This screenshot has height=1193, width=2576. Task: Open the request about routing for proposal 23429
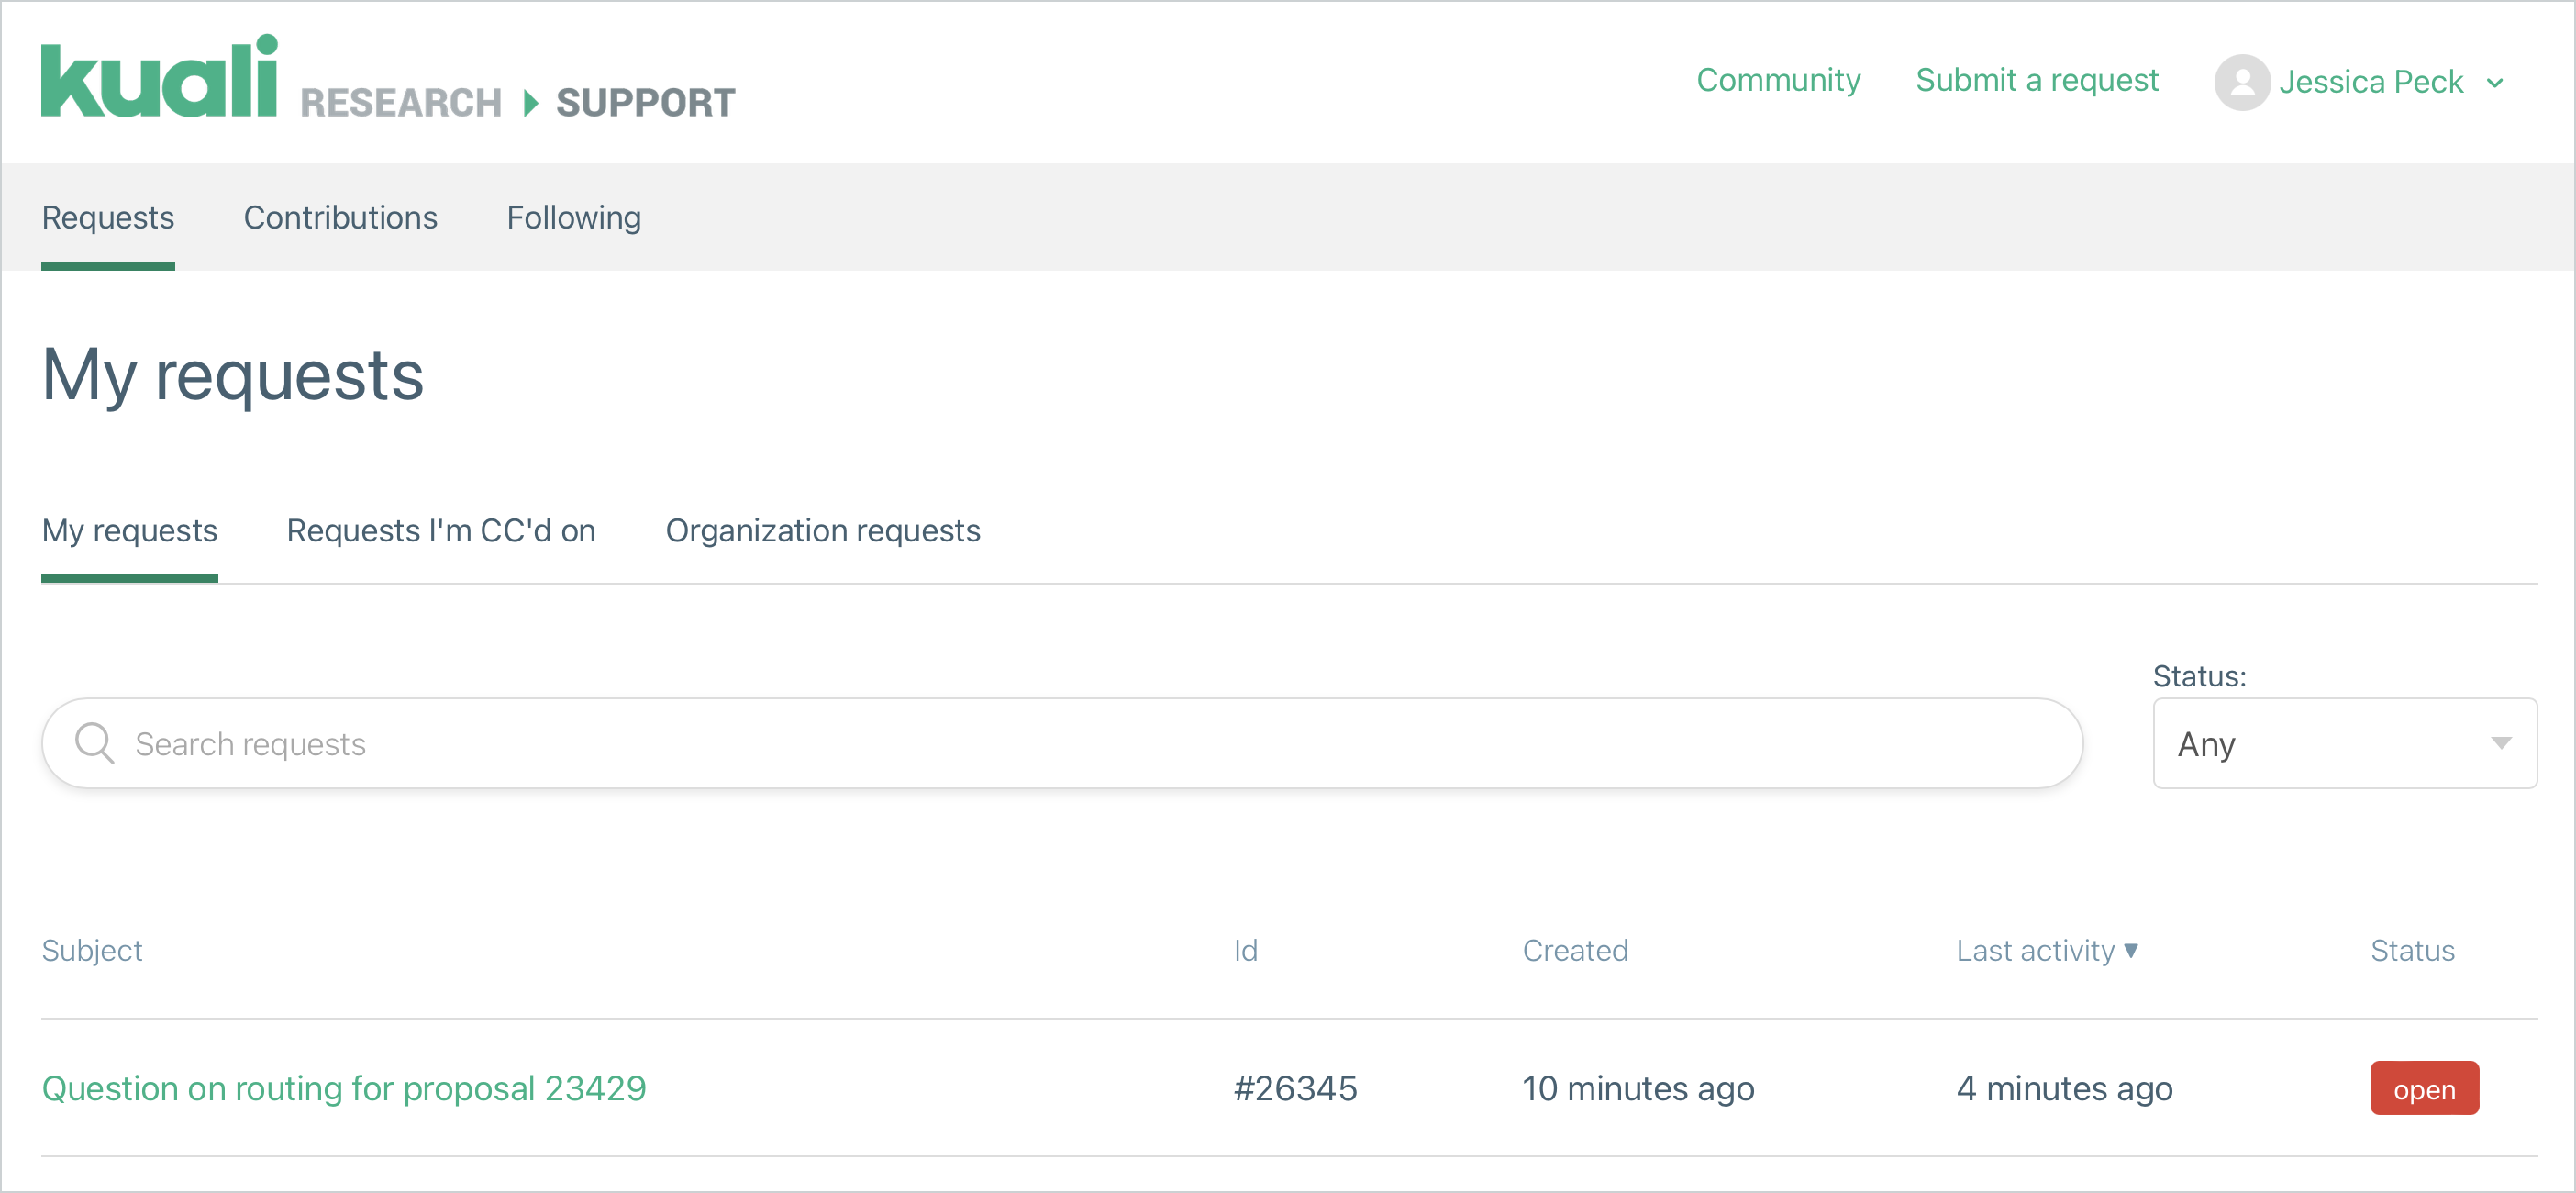tap(344, 1088)
